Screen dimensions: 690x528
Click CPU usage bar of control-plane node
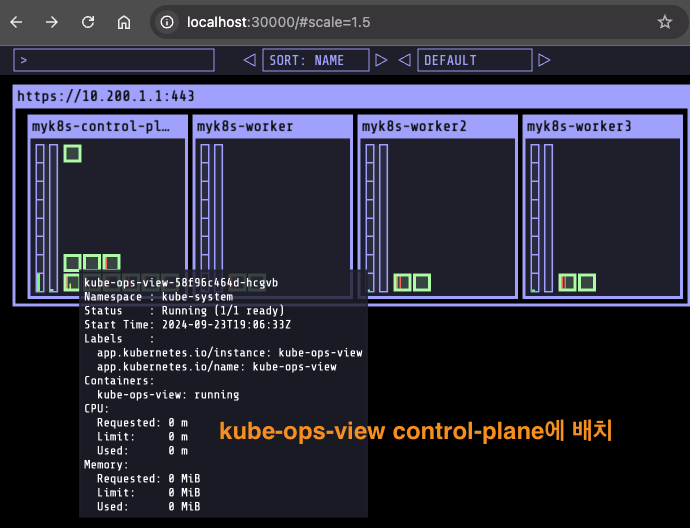40,218
